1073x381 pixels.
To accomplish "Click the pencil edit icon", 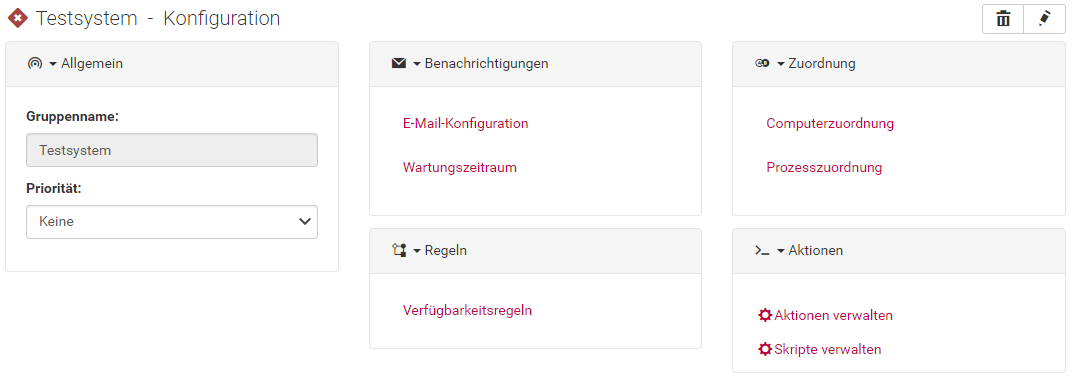I will [1044, 19].
